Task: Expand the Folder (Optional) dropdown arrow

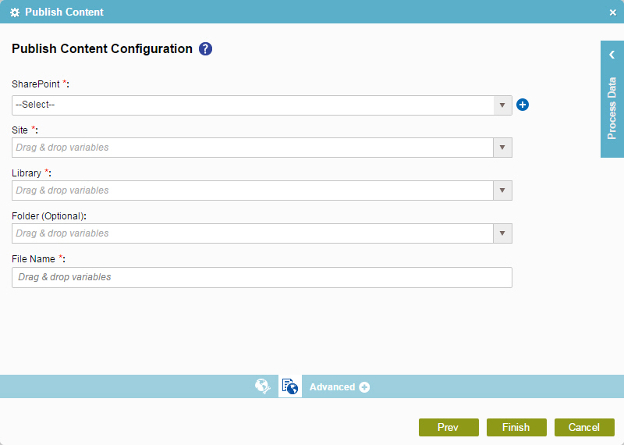Action: click(x=503, y=234)
